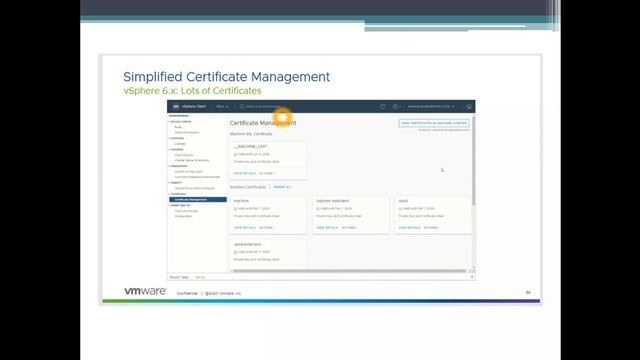Click the Solution Certificates section label
This screenshot has height=360, width=640.
(248, 187)
